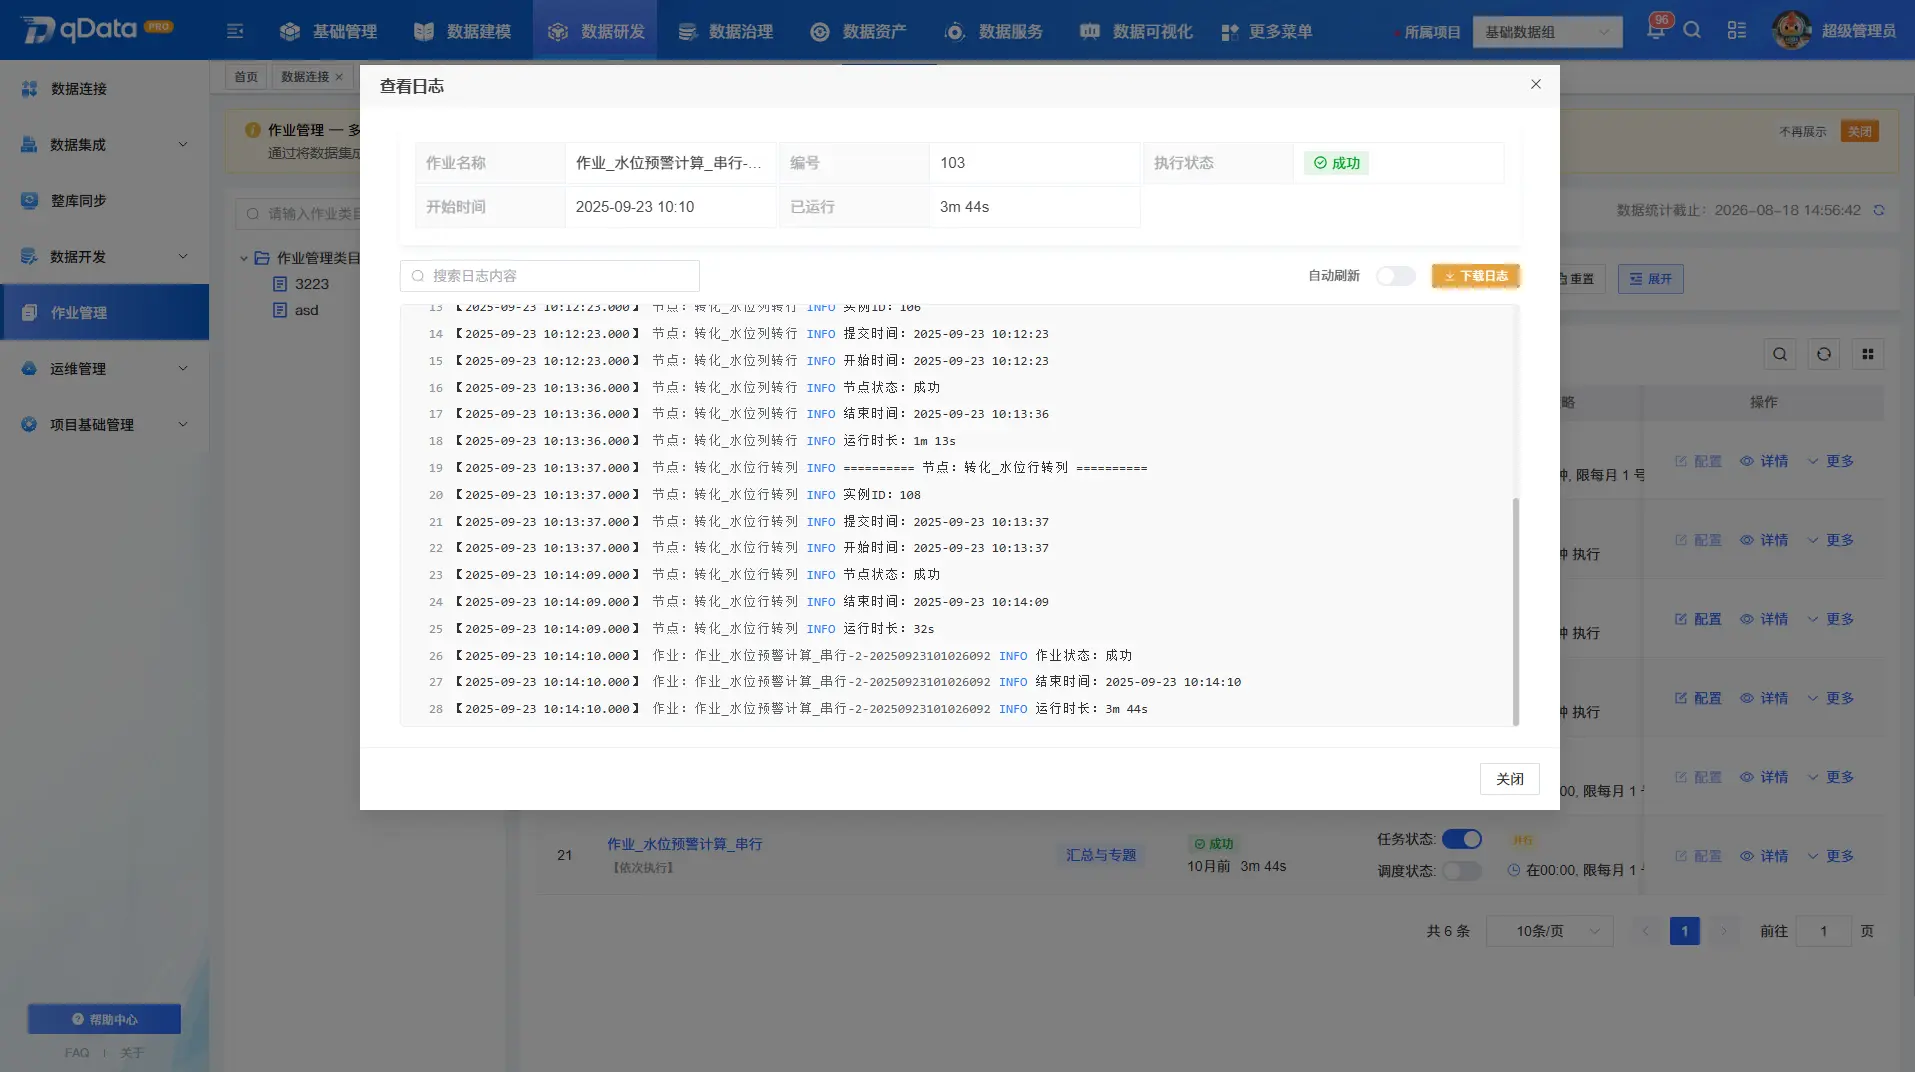Click the 作业管理 sidebar icon
This screenshot has width=1915, height=1072.
29,313
